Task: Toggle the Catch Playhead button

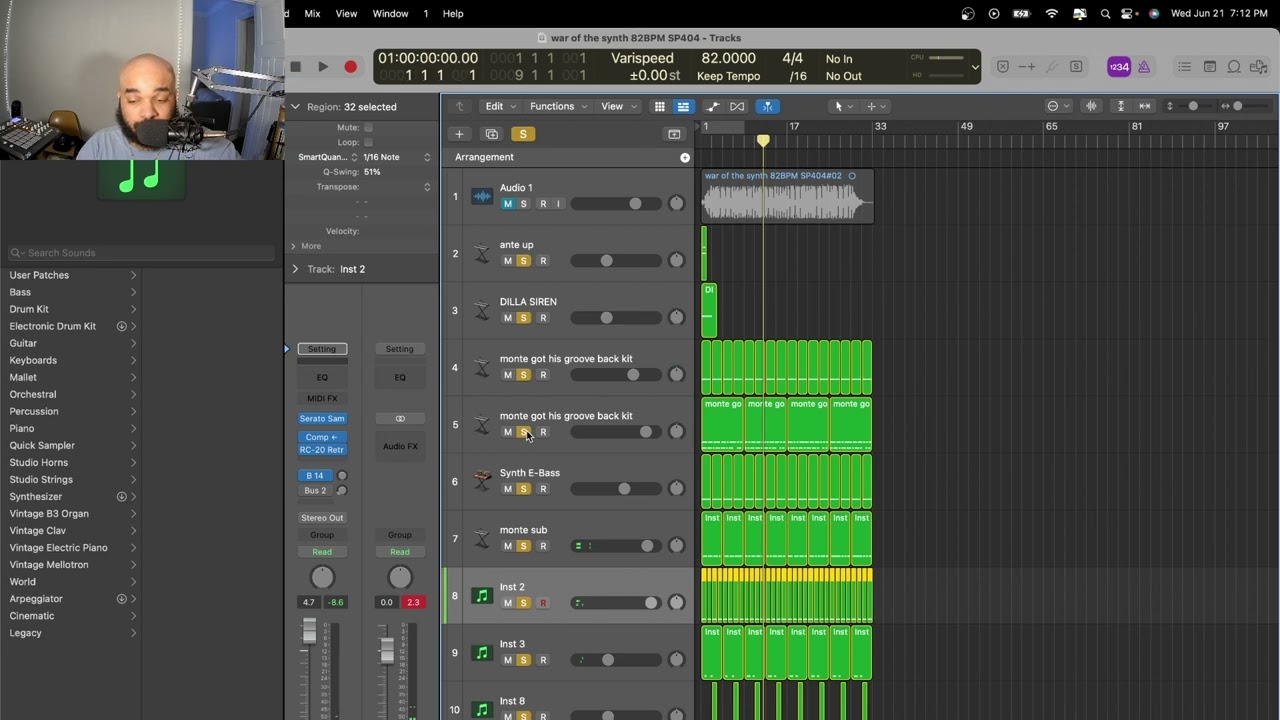Action: pos(767,107)
